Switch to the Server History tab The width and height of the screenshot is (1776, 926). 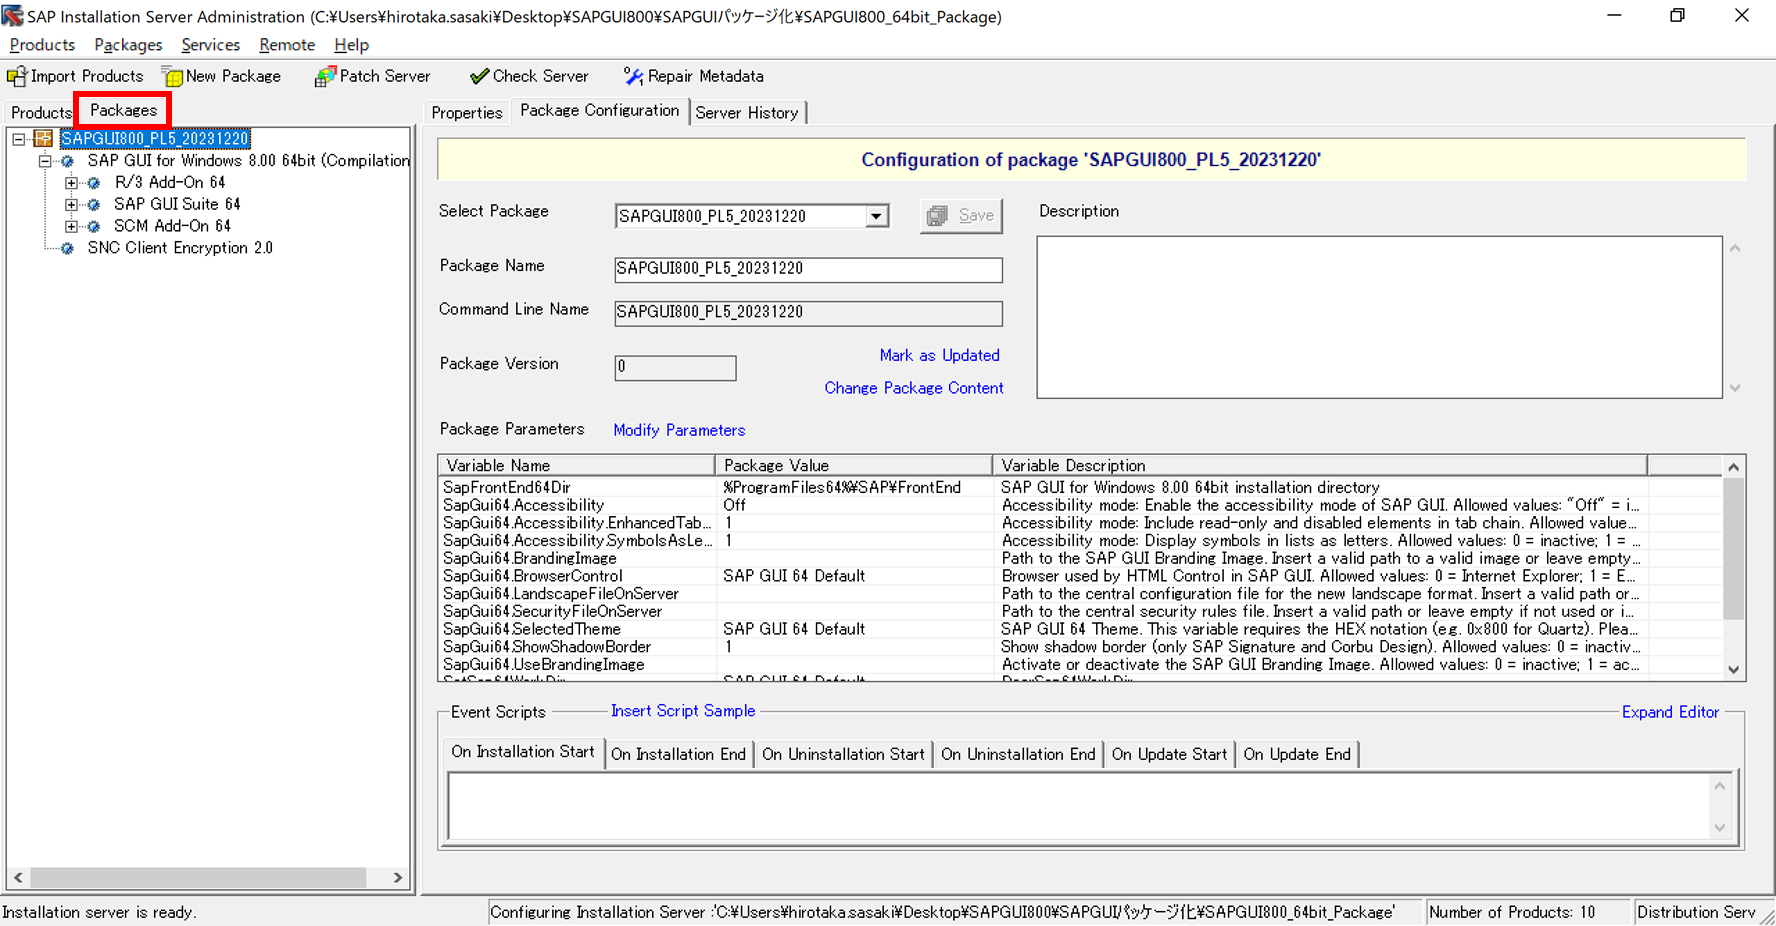747,113
